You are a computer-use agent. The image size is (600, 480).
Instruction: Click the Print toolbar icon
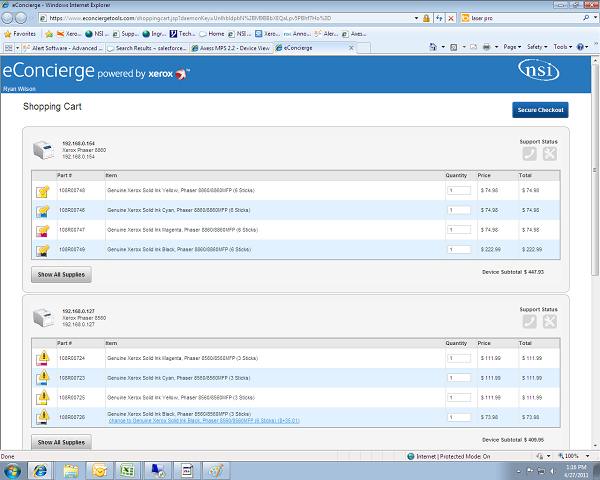click(486, 47)
